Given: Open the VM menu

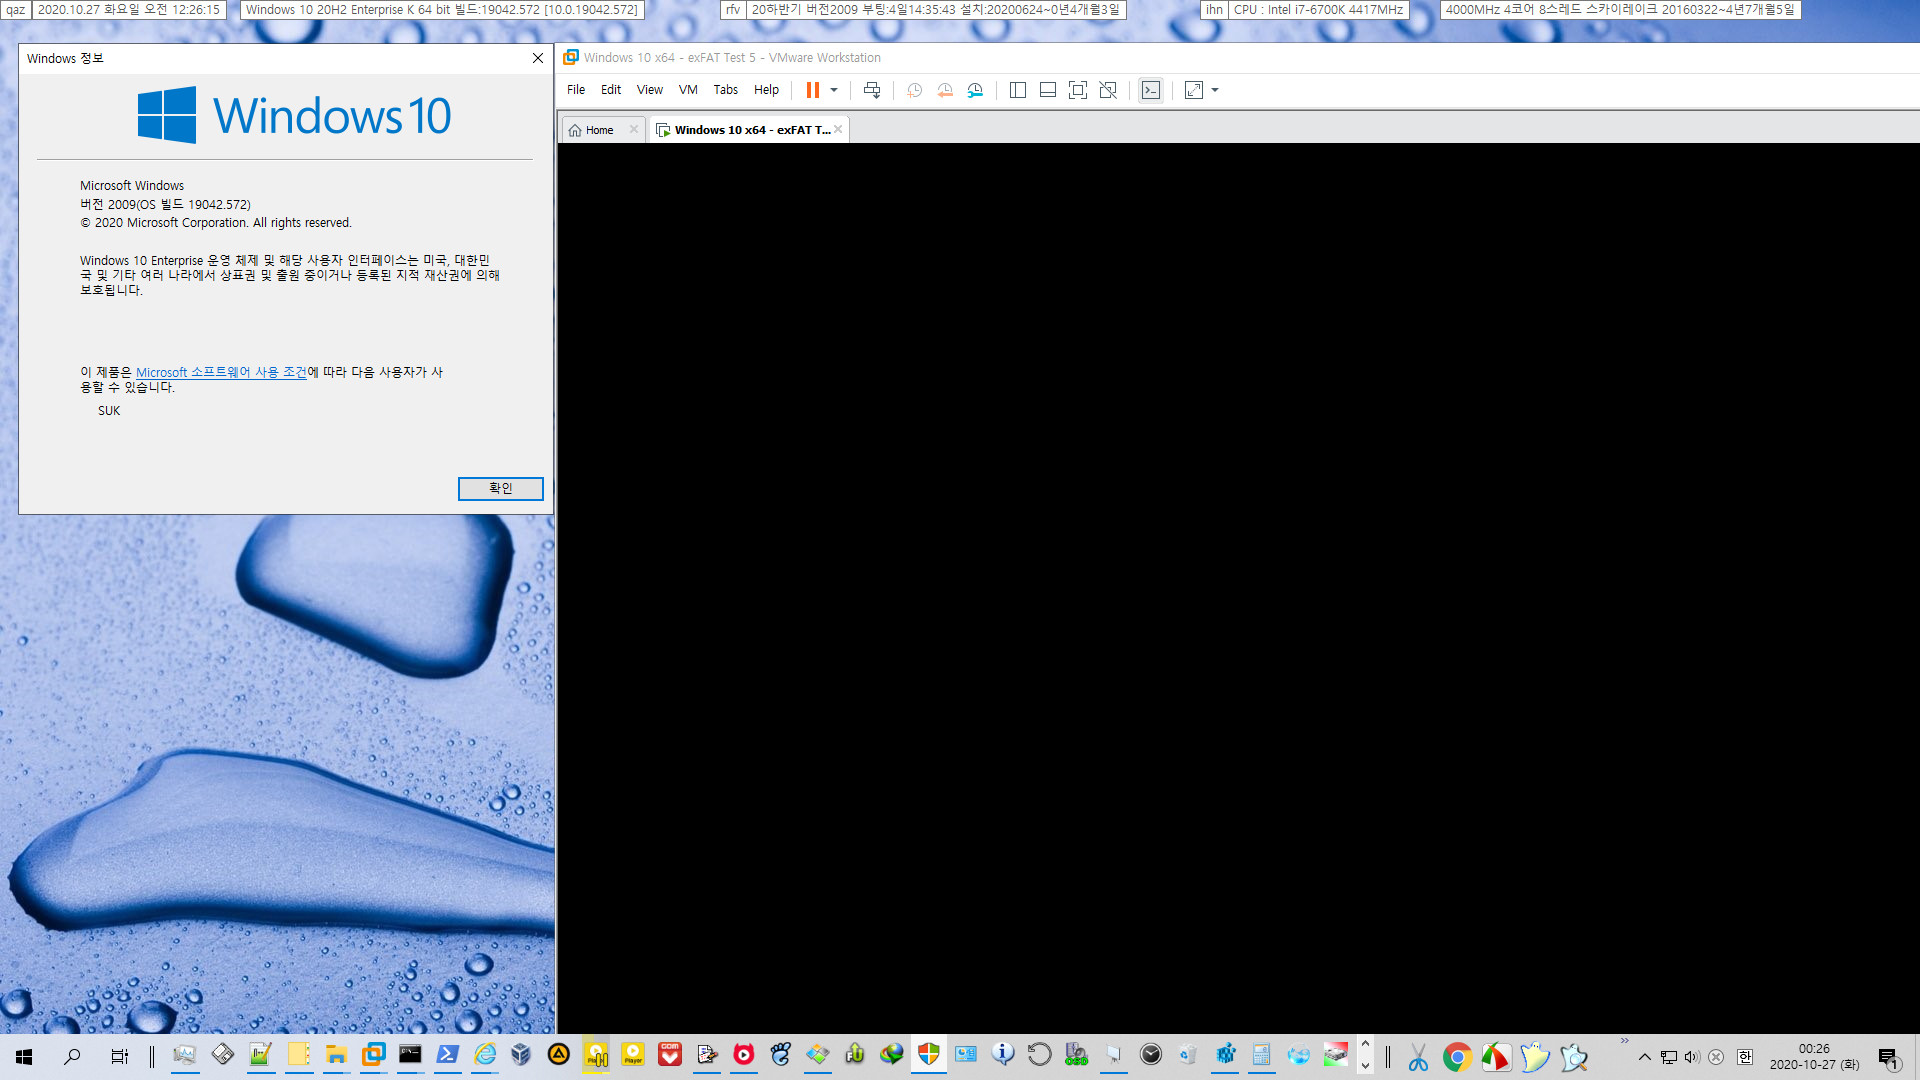Looking at the screenshot, I should 688,90.
